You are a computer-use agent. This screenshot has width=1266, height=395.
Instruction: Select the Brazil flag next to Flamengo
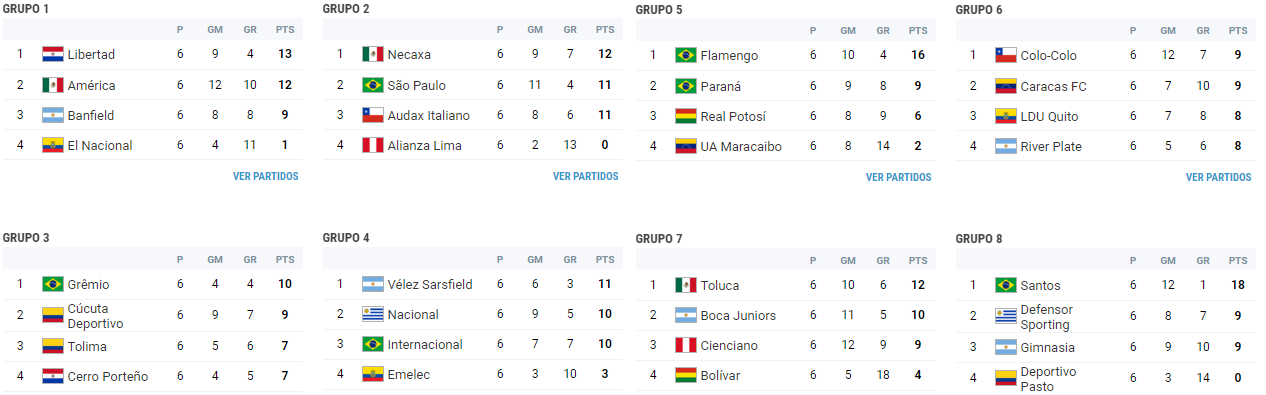(686, 55)
